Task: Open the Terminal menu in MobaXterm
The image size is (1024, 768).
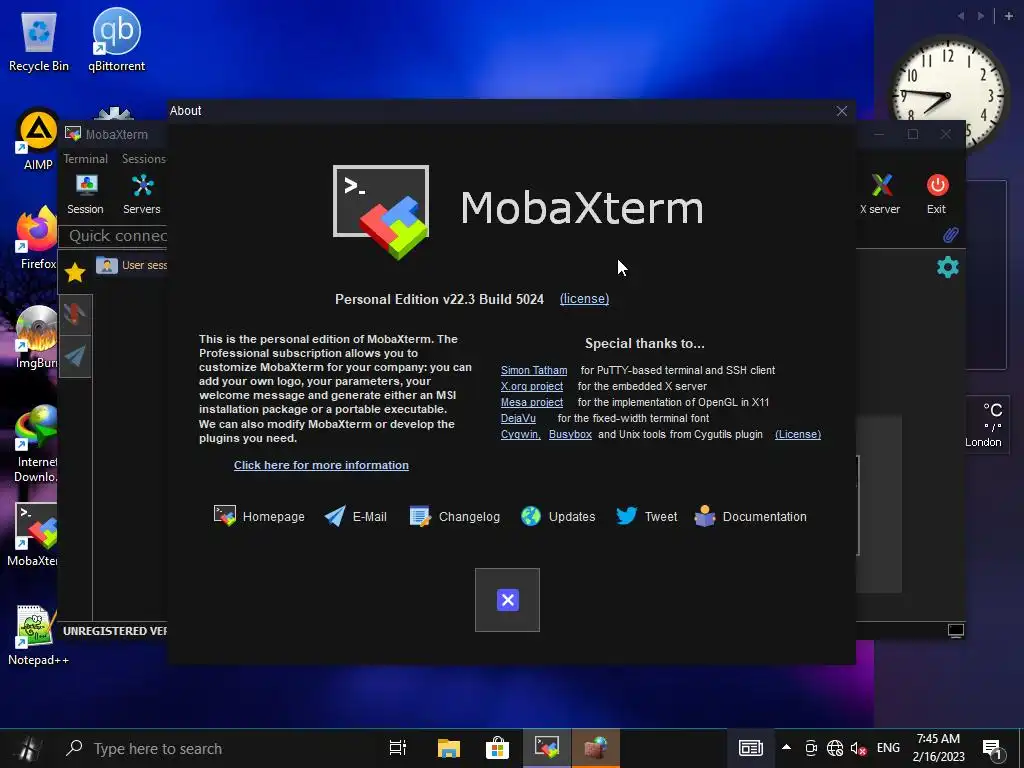Action: [x=86, y=159]
